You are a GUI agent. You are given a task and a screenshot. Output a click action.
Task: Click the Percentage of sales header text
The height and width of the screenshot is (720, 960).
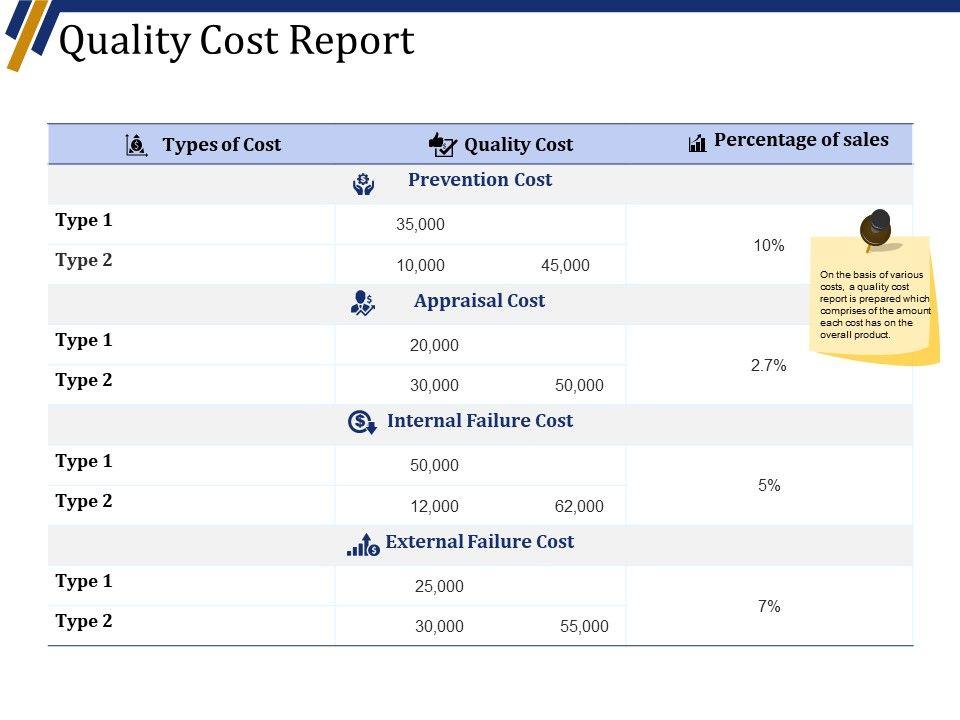click(801, 140)
